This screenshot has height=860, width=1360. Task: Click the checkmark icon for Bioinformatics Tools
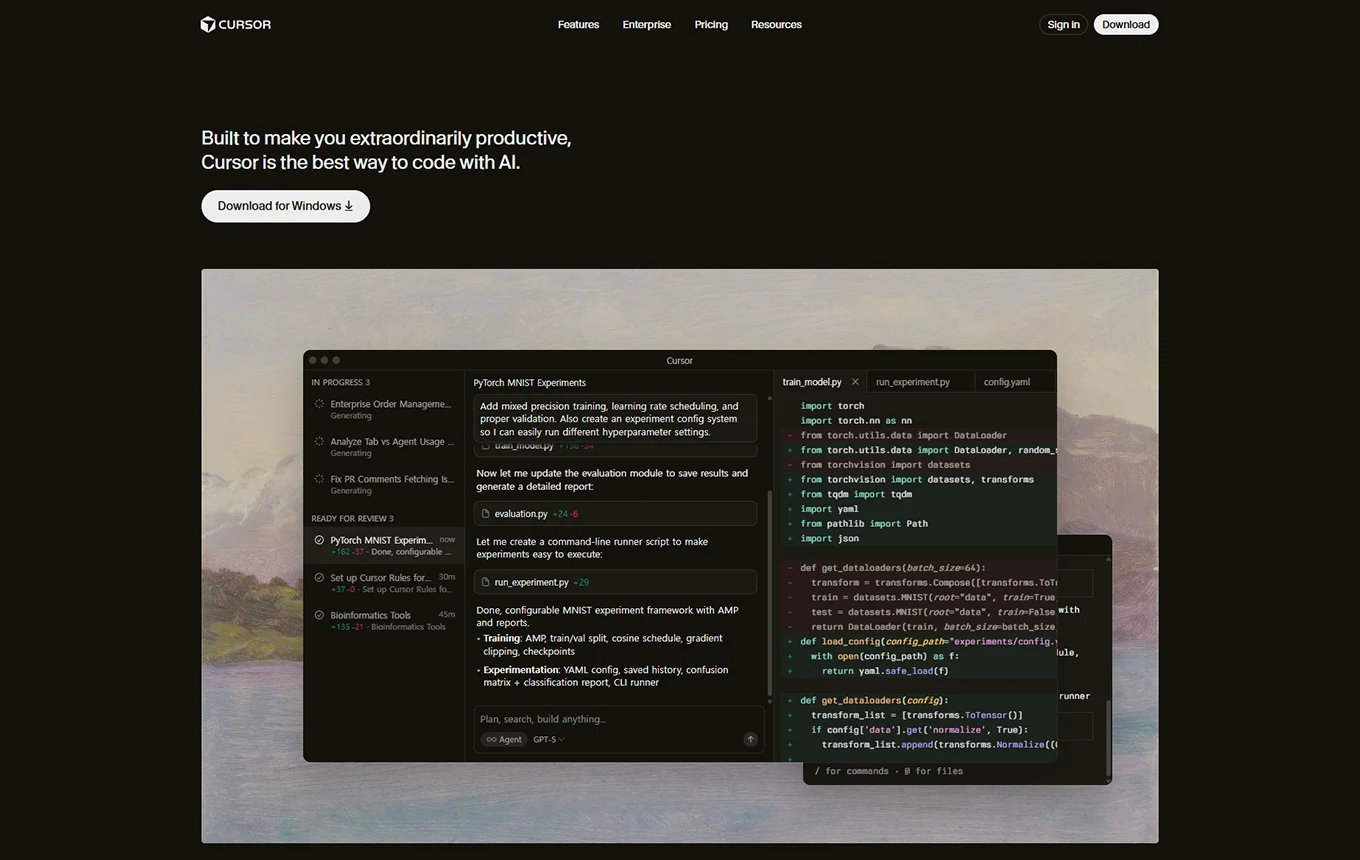pos(319,616)
